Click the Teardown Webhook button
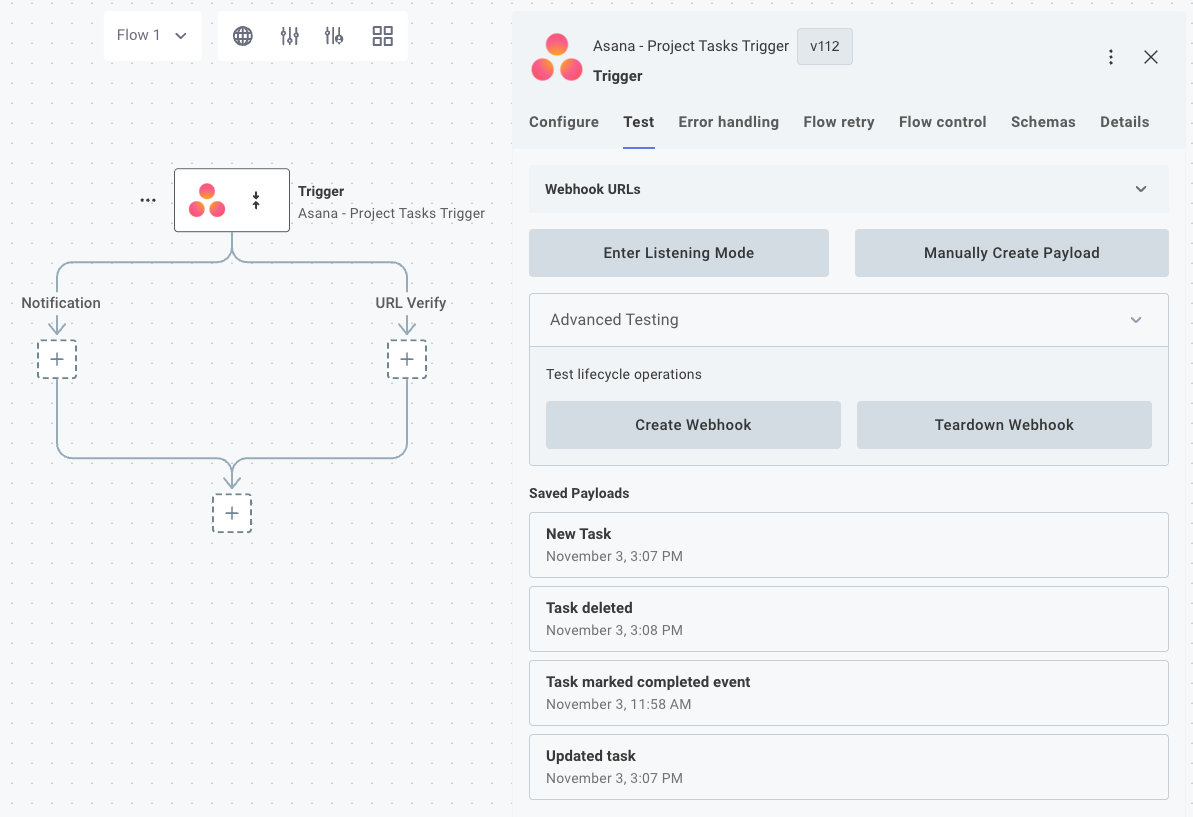Image resolution: width=1193 pixels, height=817 pixels. pyautogui.click(x=1003, y=424)
